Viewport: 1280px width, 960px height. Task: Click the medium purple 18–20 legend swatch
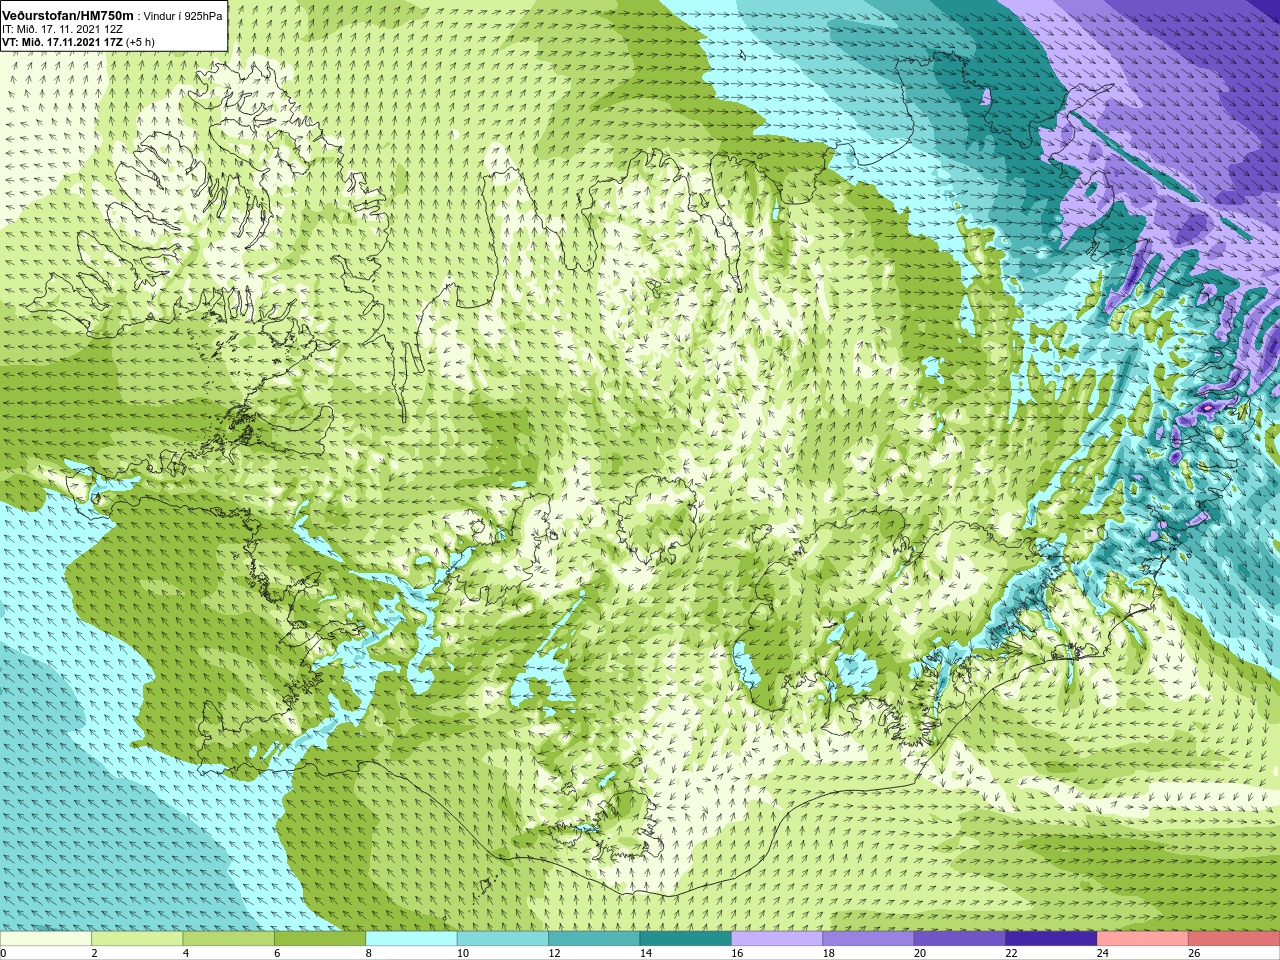tap(868, 939)
